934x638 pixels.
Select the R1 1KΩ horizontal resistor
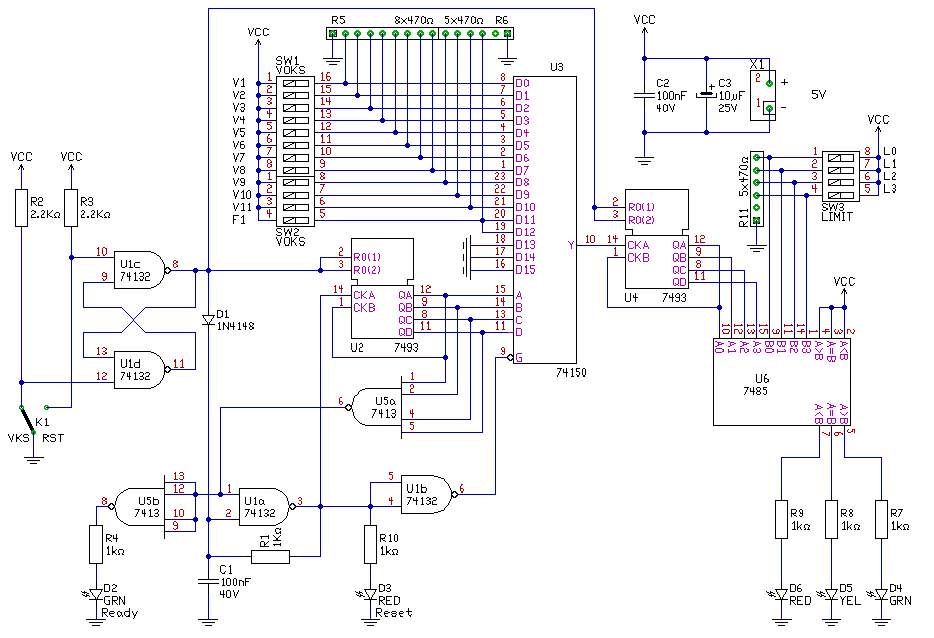(x=270, y=557)
